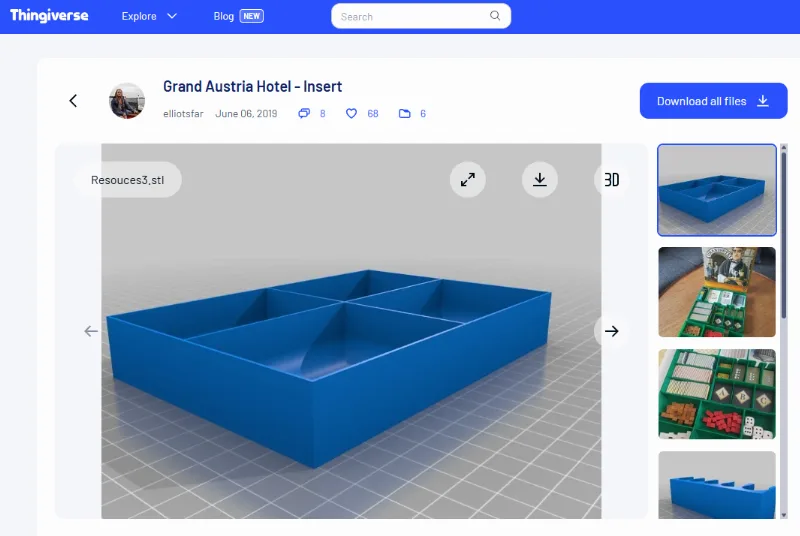Open elliotsfar's profile link
Viewport: 800px width, 536px height.
coord(183,114)
